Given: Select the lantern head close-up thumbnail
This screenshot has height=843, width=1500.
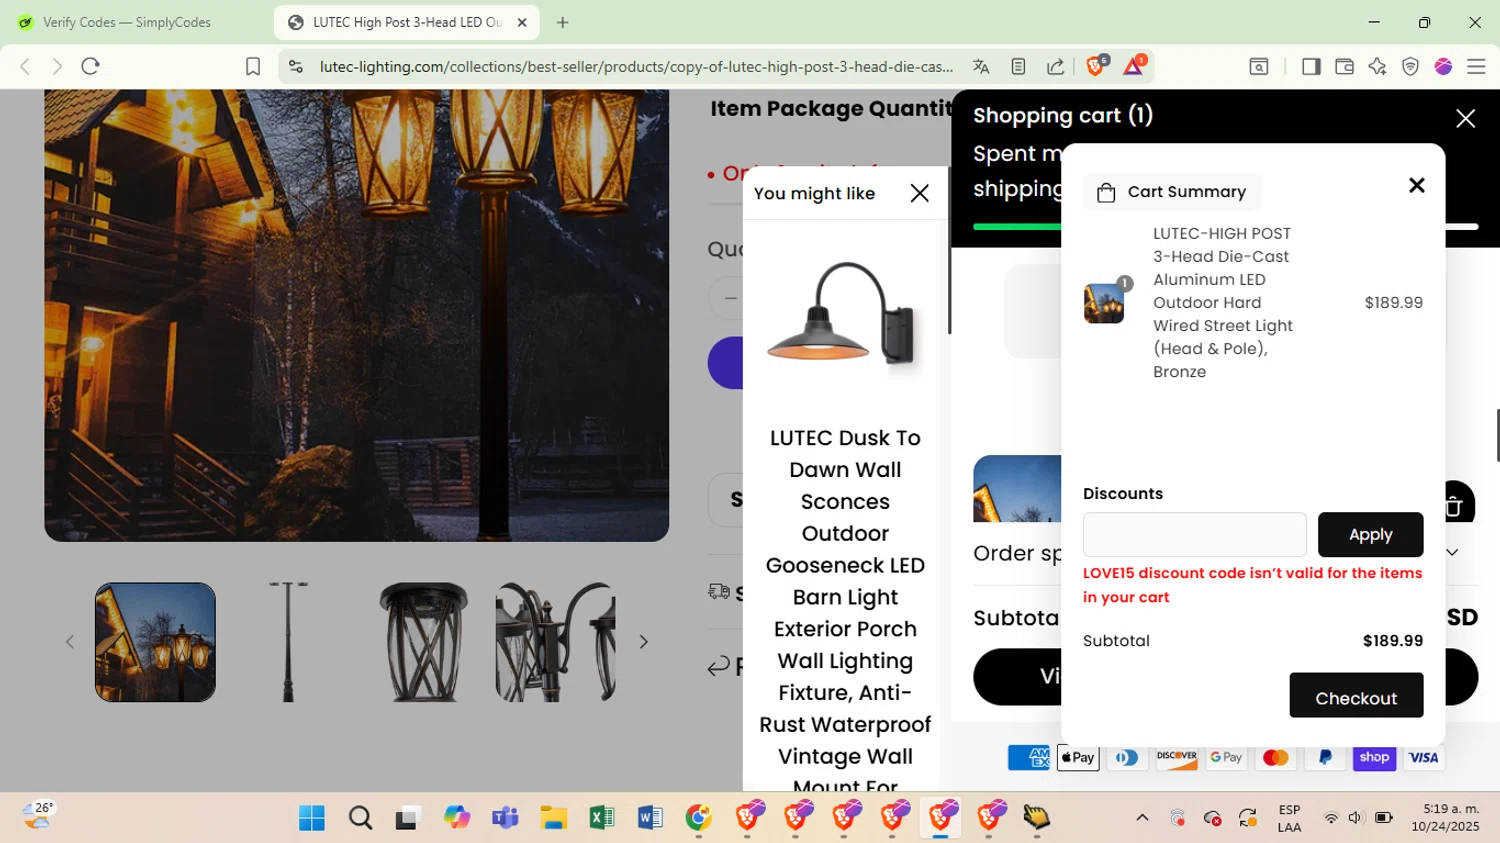Looking at the screenshot, I should click(x=422, y=642).
